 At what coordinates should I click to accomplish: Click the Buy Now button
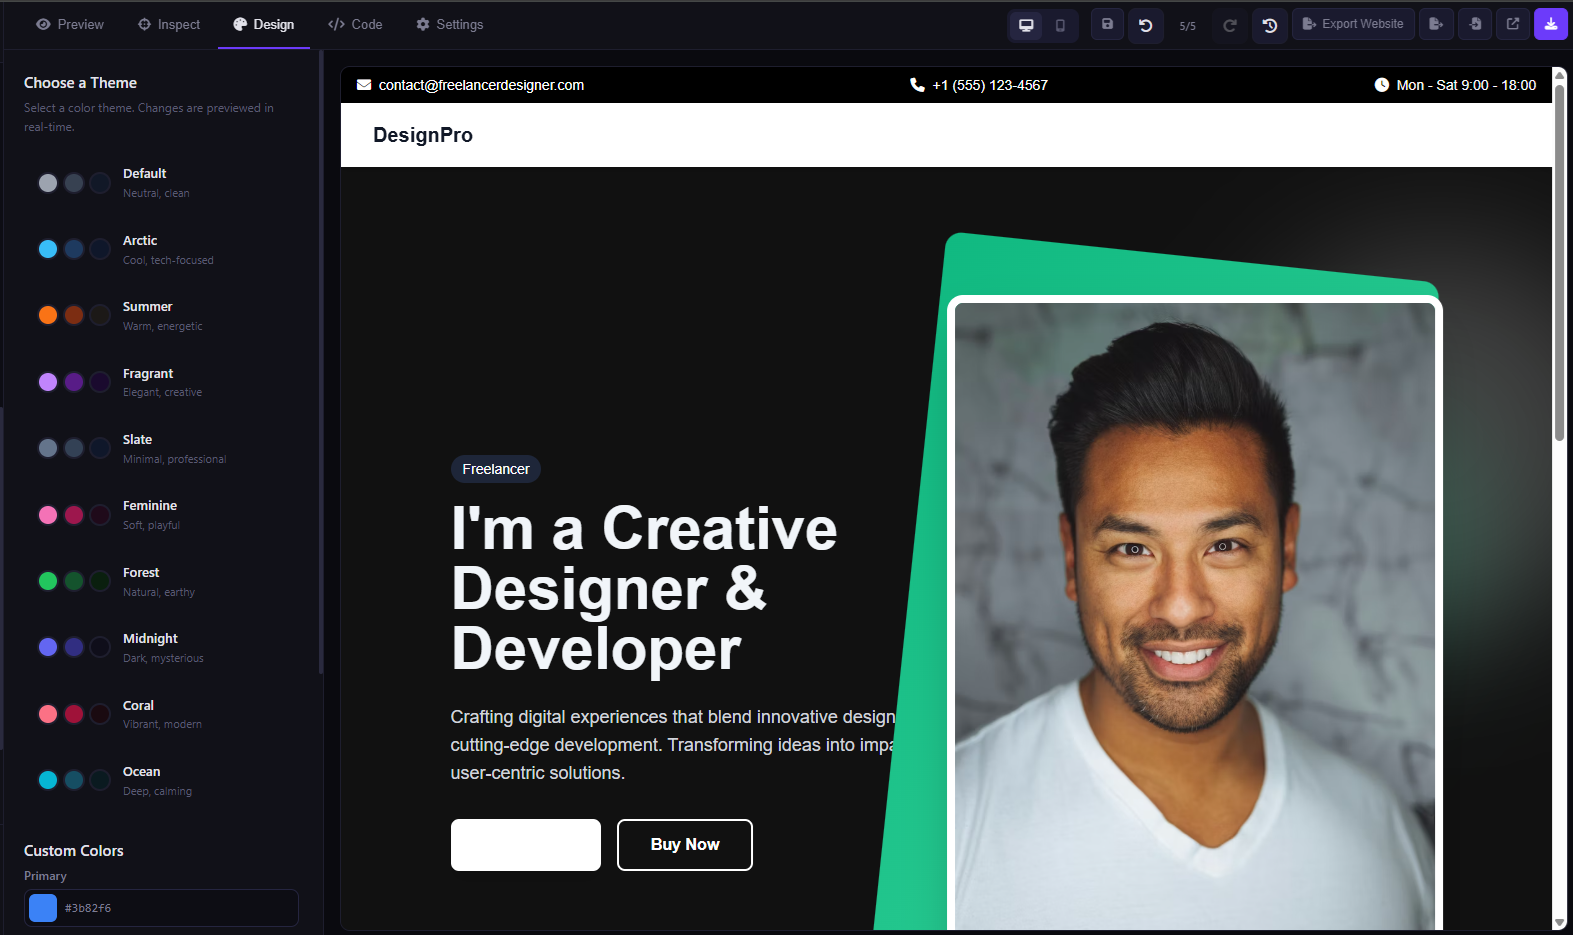[685, 845]
